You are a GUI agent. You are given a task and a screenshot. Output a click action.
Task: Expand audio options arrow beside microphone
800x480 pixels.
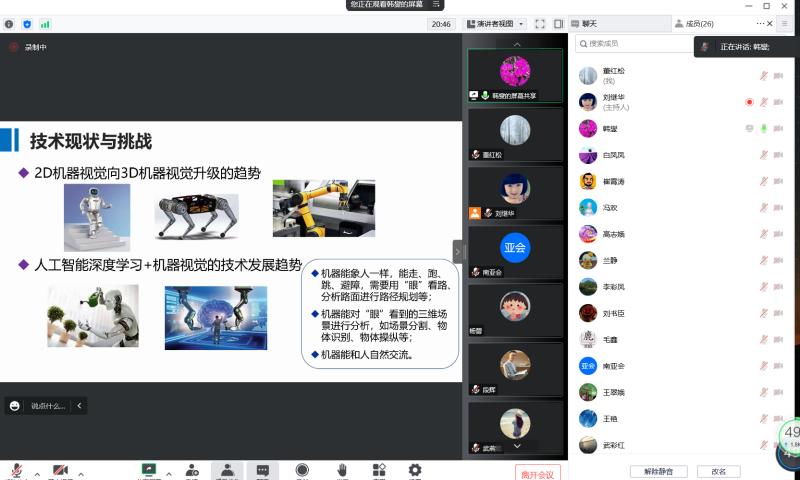coord(37,472)
